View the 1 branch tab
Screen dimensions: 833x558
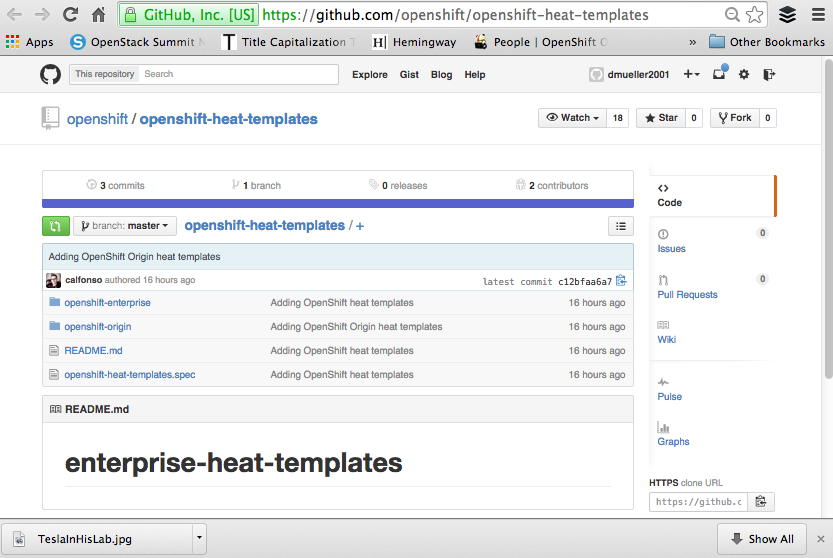point(256,185)
